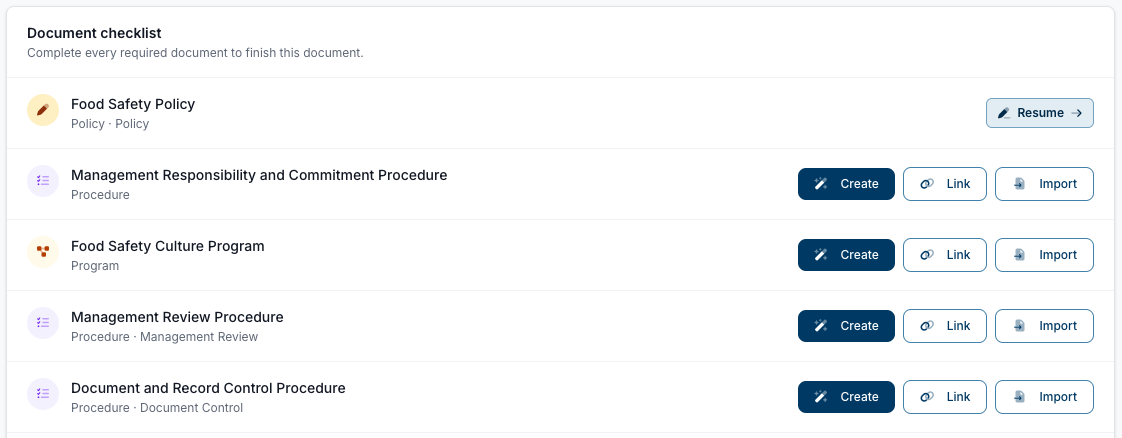The width and height of the screenshot is (1122, 438).
Task: Resume editing the Food Safety Policy
Action: [1040, 113]
